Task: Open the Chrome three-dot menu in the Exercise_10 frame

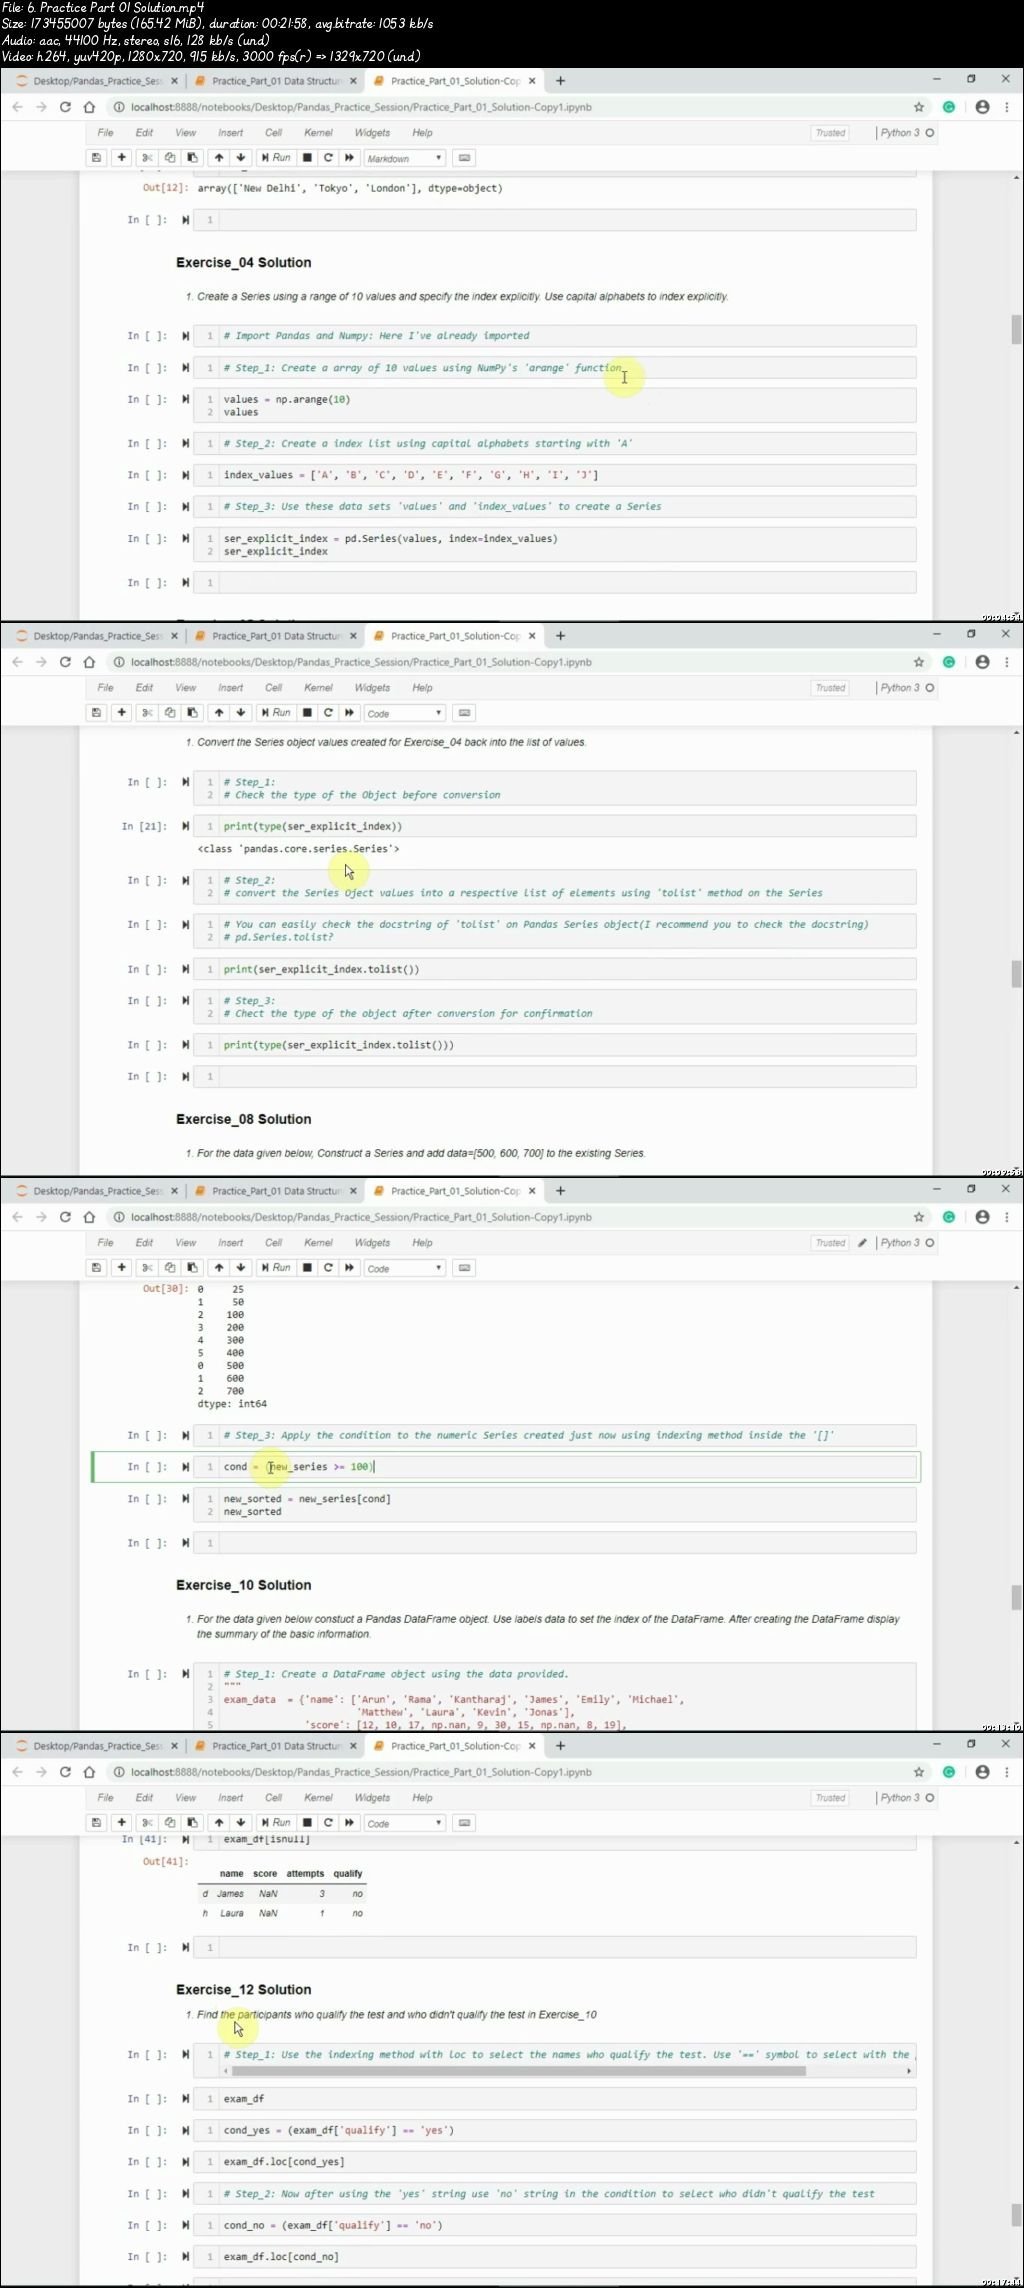Action: point(1007,1217)
